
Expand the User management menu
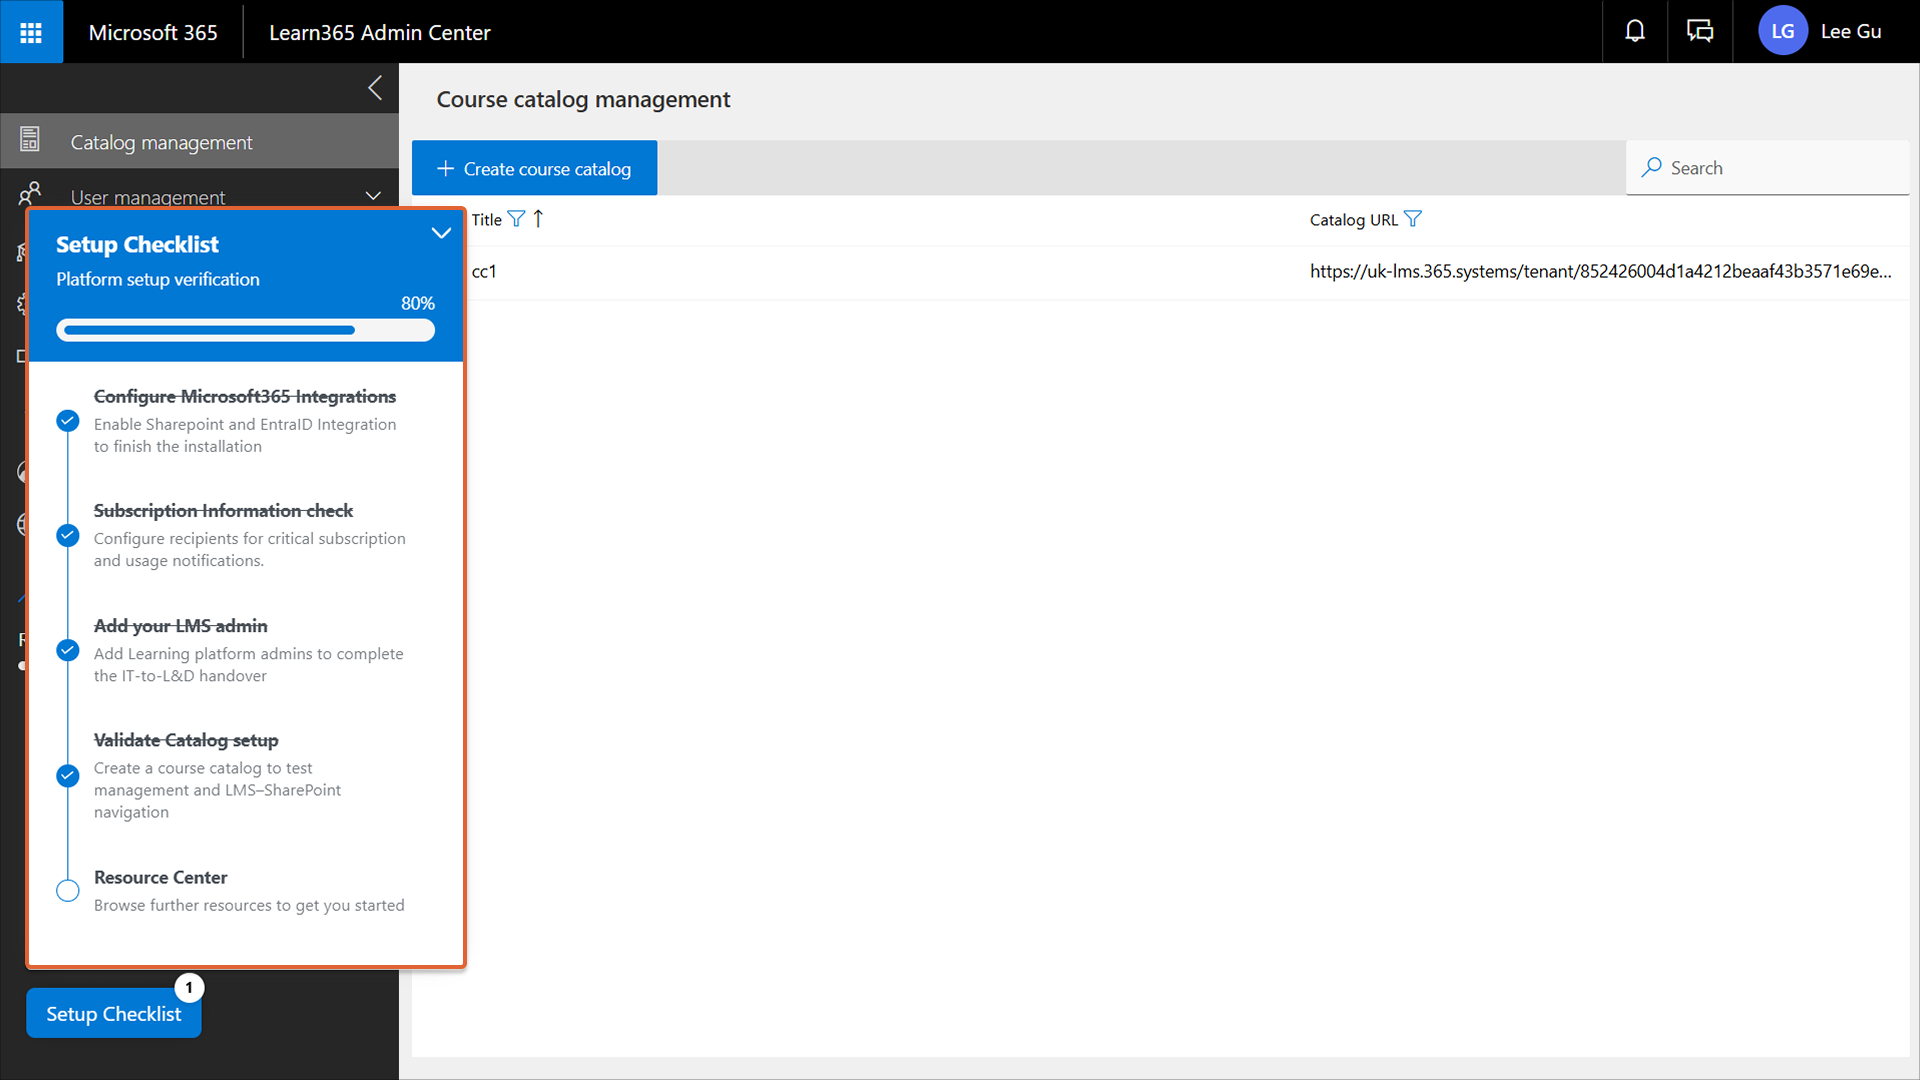click(373, 196)
